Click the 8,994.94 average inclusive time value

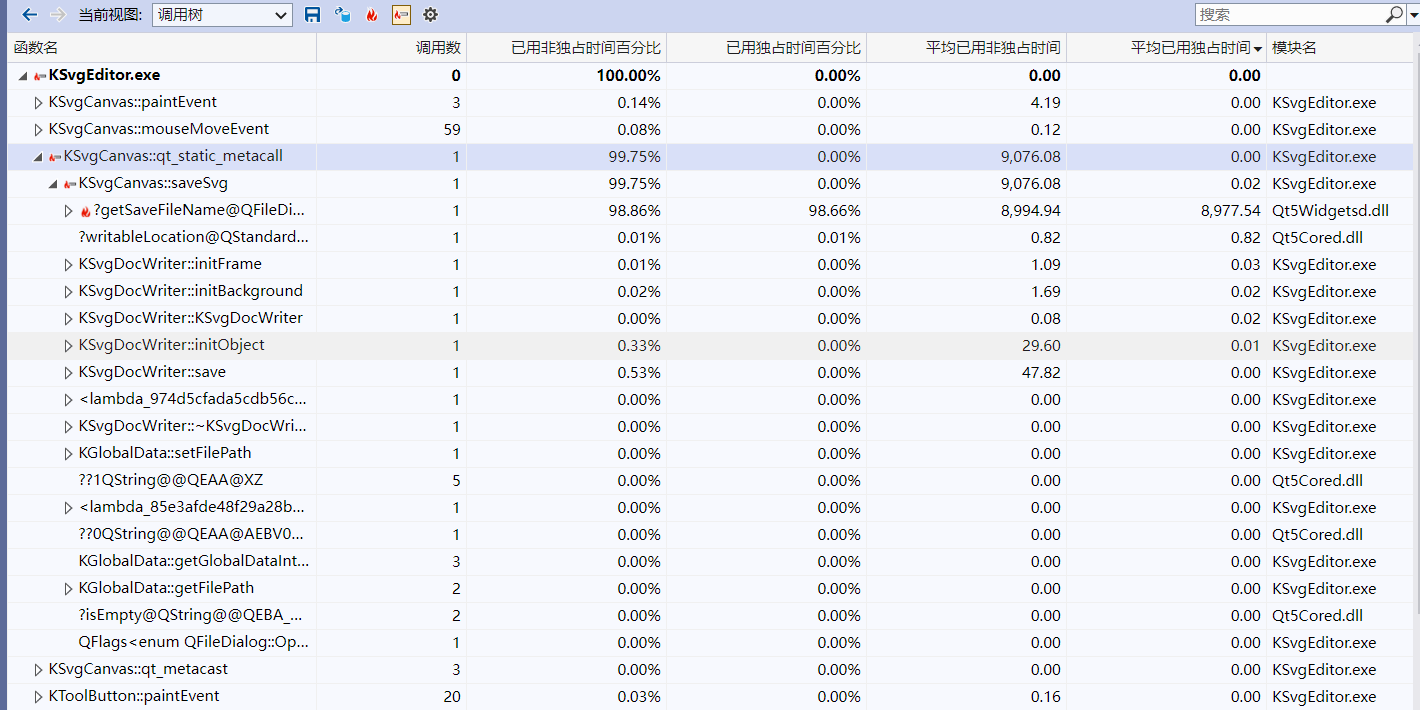point(1031,211)
